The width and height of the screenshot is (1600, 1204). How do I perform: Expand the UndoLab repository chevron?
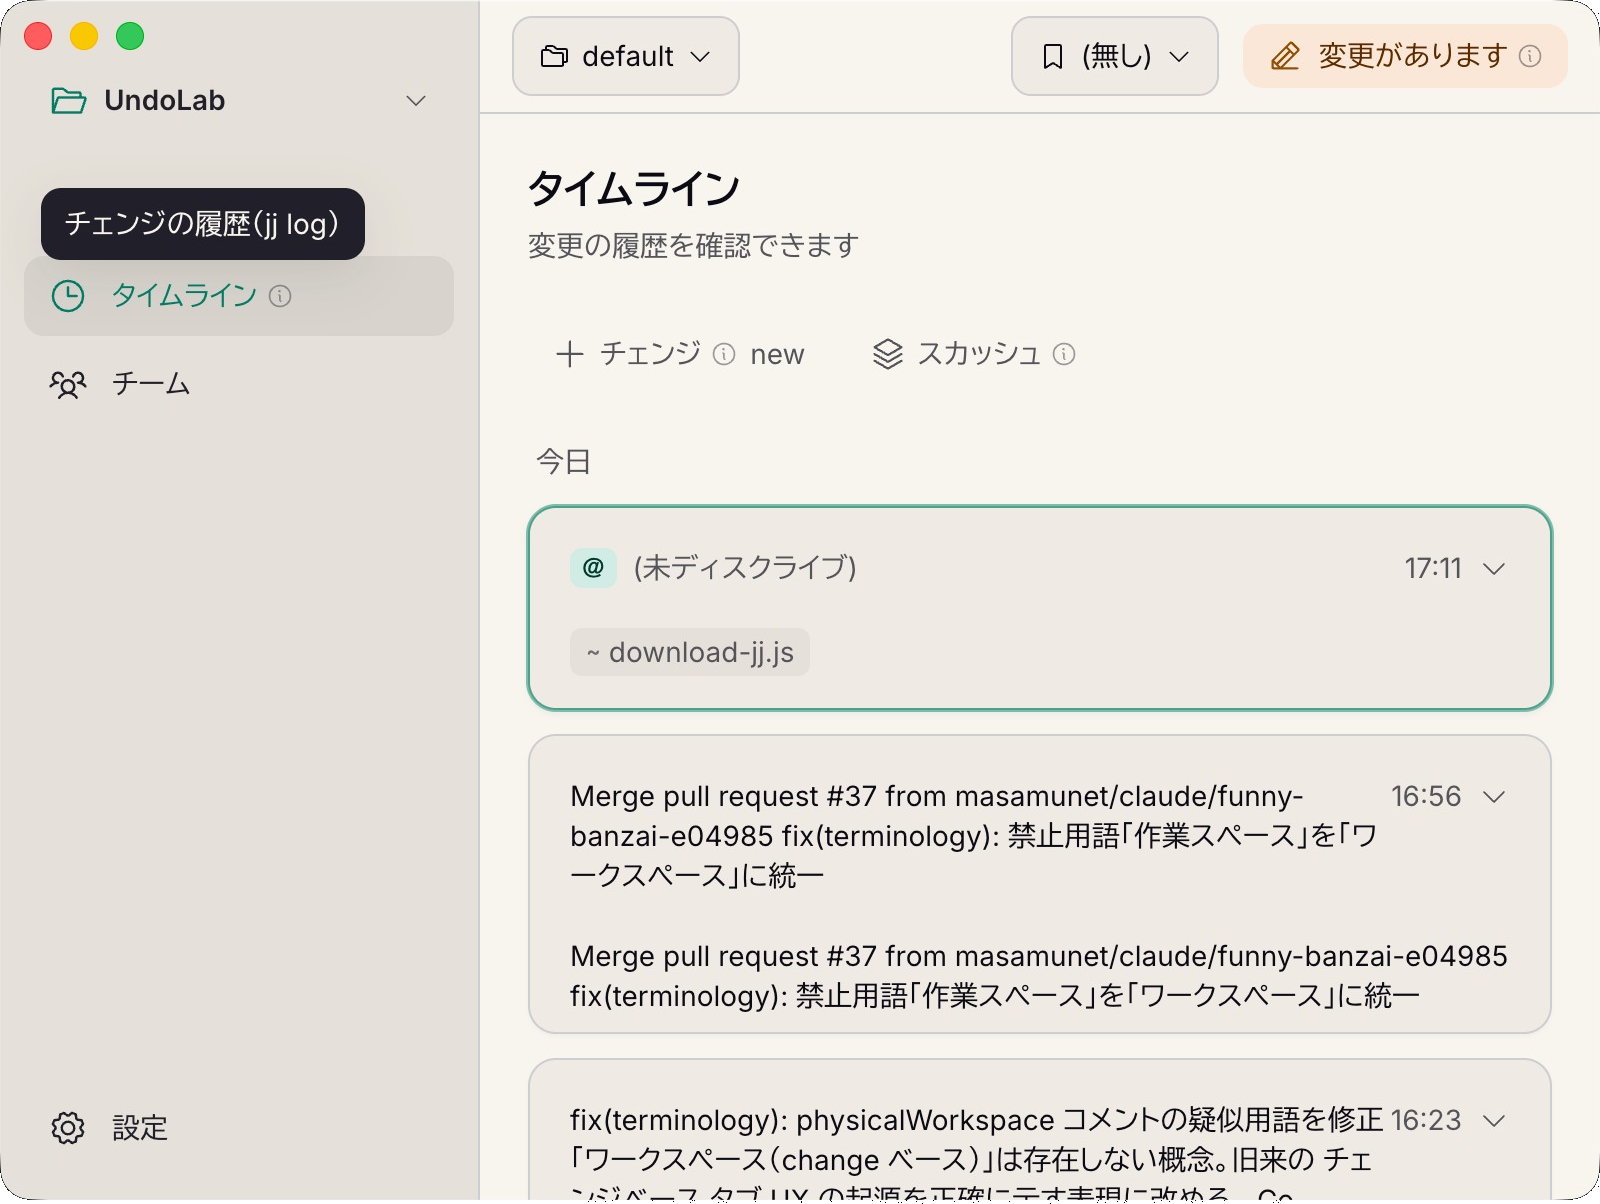tap(416, 101)
